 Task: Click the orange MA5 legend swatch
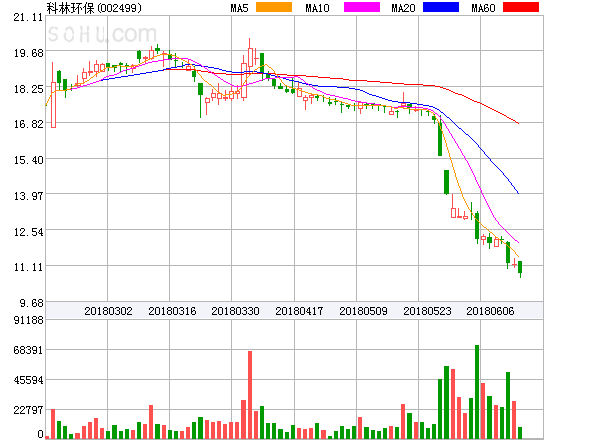pos(274,7)
